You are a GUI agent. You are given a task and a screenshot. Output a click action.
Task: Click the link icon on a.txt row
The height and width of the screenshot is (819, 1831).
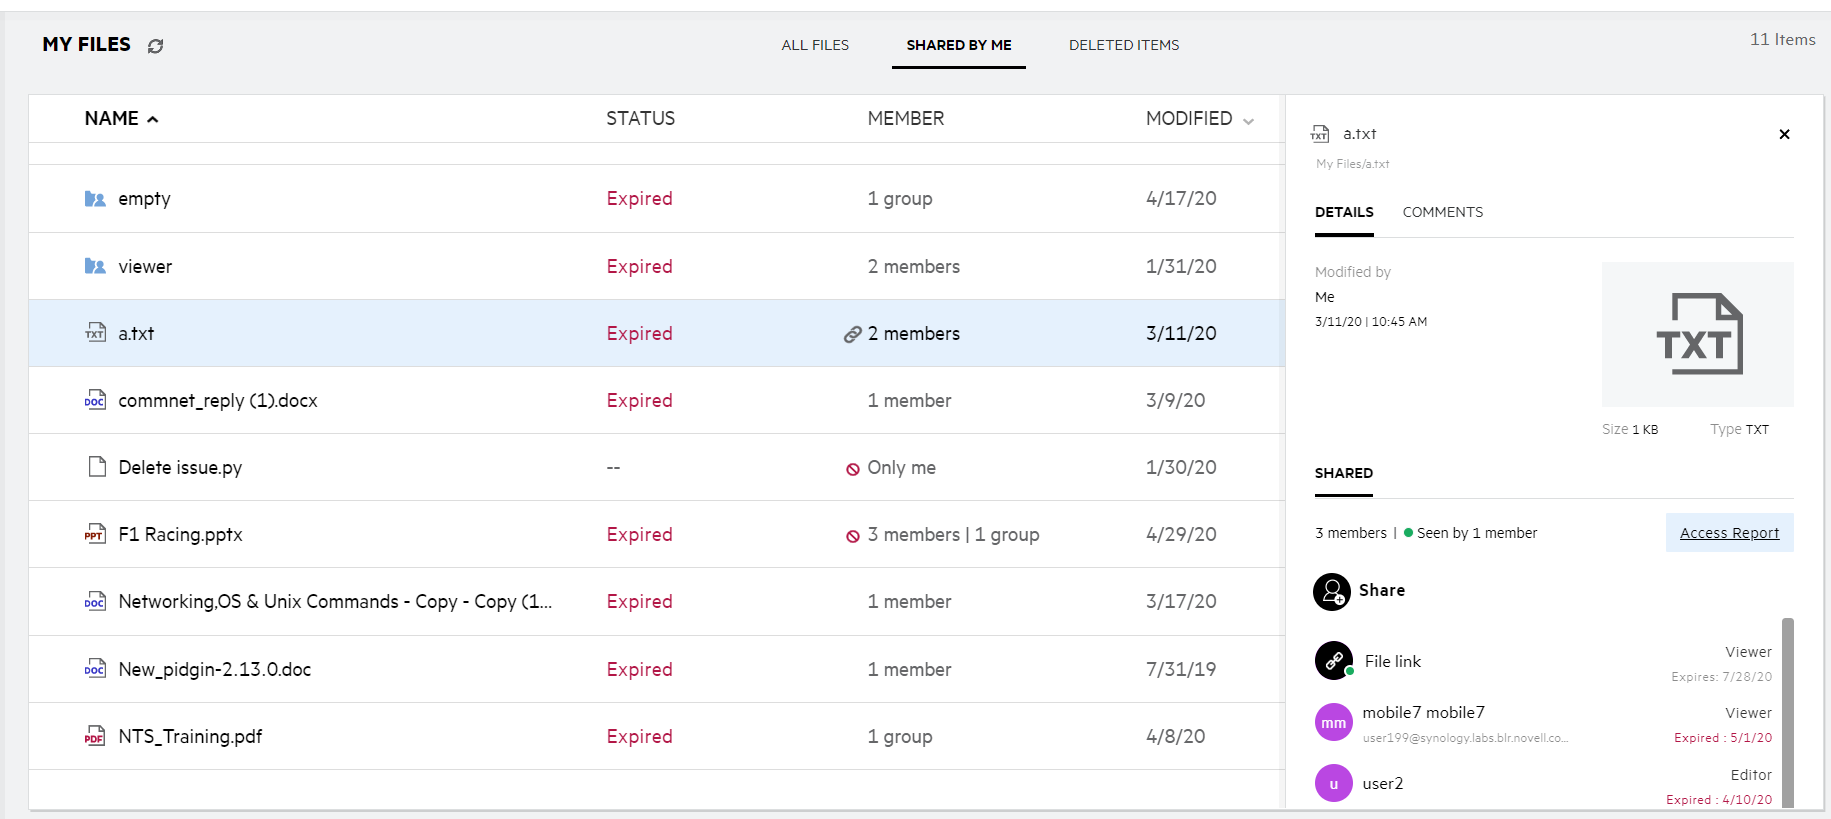[x=852, y=335]
